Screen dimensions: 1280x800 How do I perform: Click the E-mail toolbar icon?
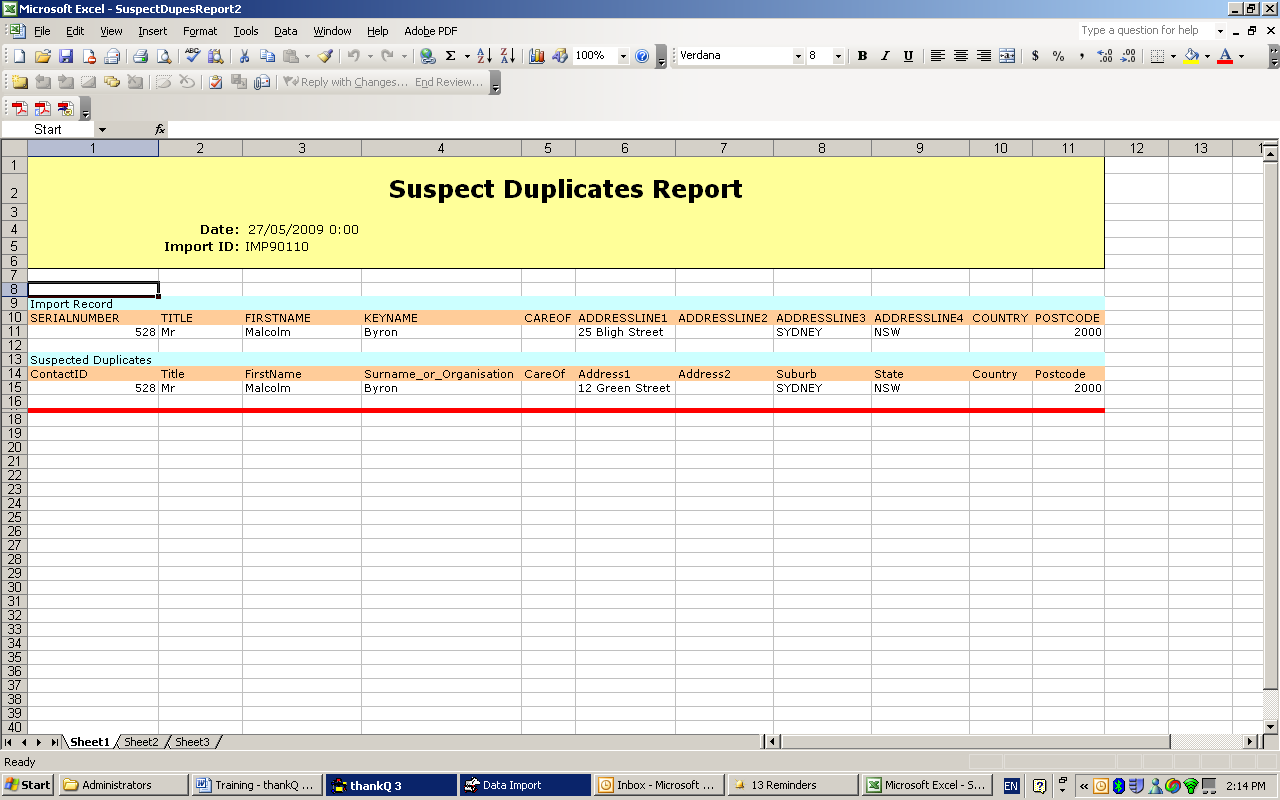coord(112,56)
